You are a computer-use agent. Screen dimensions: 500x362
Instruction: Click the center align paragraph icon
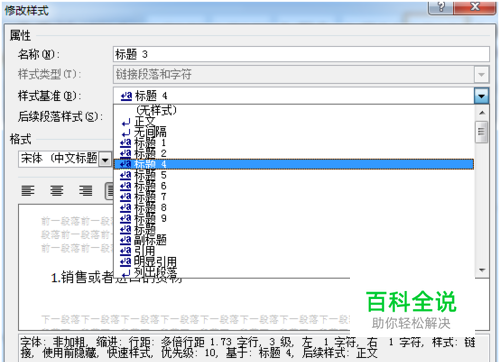coord(57,191)
